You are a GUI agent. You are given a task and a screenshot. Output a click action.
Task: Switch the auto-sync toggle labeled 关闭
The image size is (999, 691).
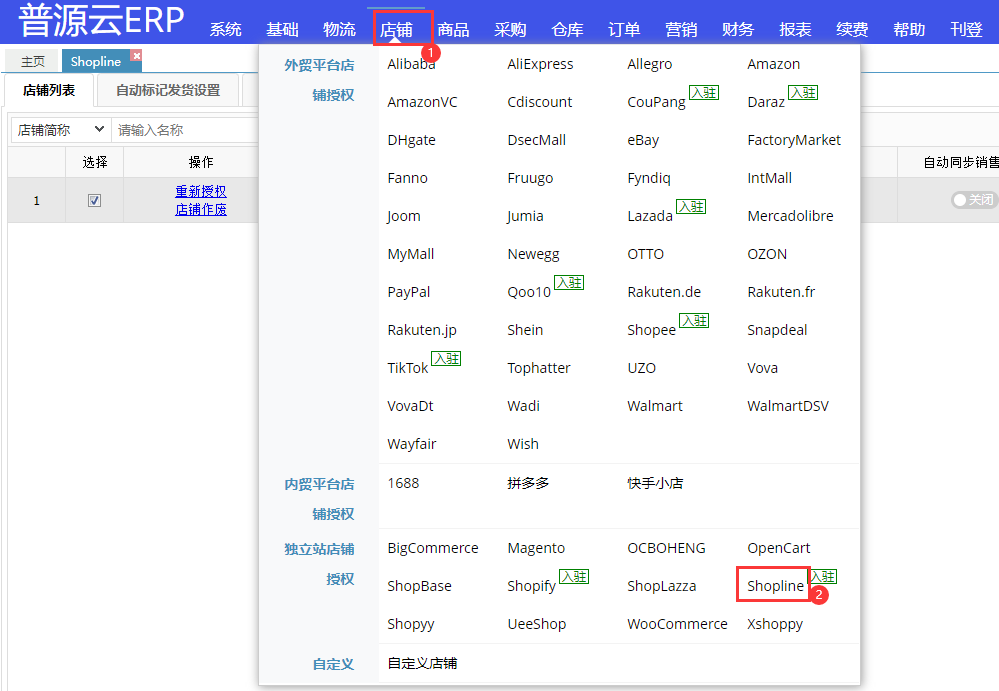point(973,200)
